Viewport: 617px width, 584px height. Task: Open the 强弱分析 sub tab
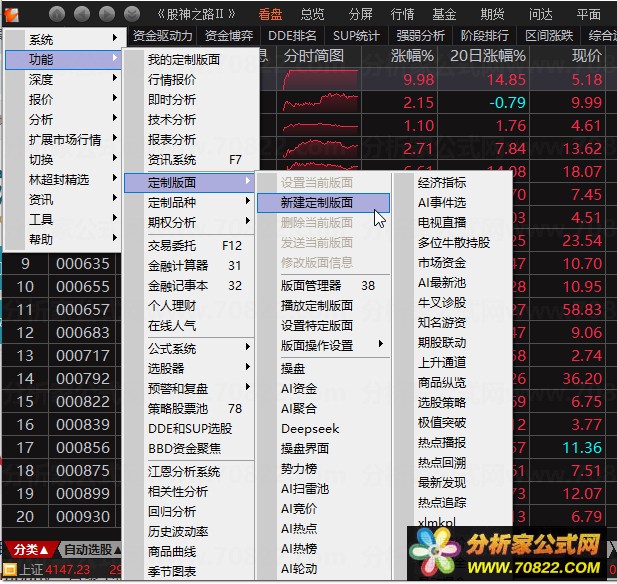pyautogui.click(x=421, y=36)
